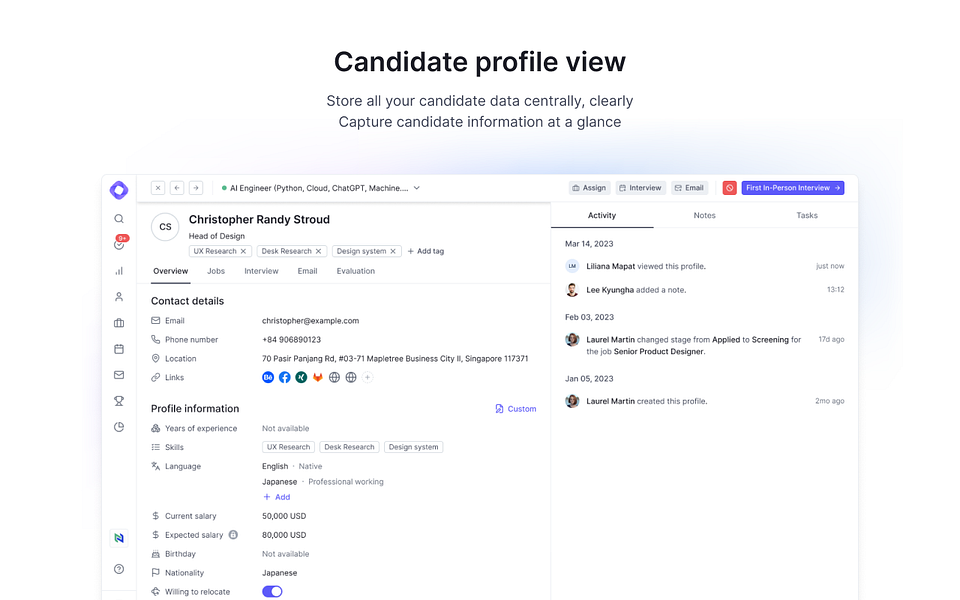The image size is (960, 600).
Task: Open the calendar icon in the sidebar
Action: pyautogui.click(x=119, y=347)
